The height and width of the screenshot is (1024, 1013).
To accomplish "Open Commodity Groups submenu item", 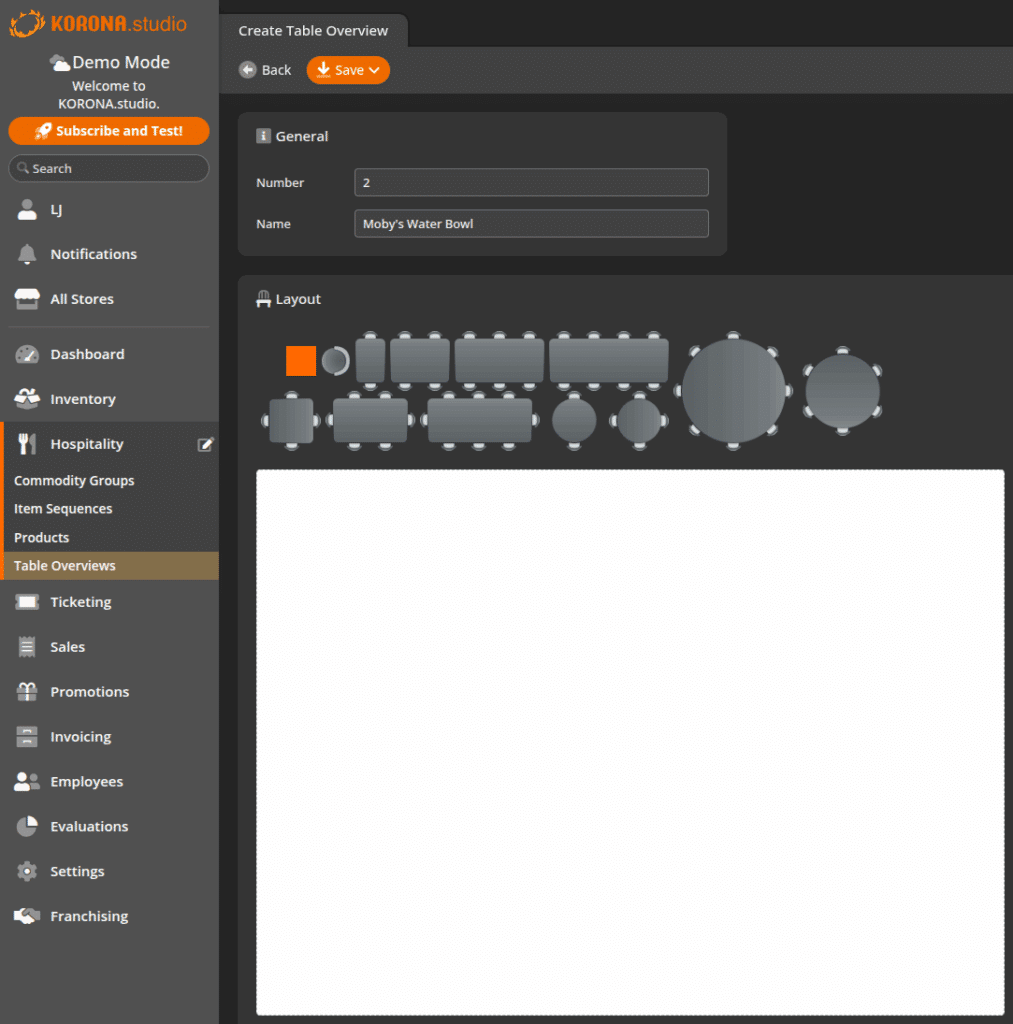I will 74,481.
